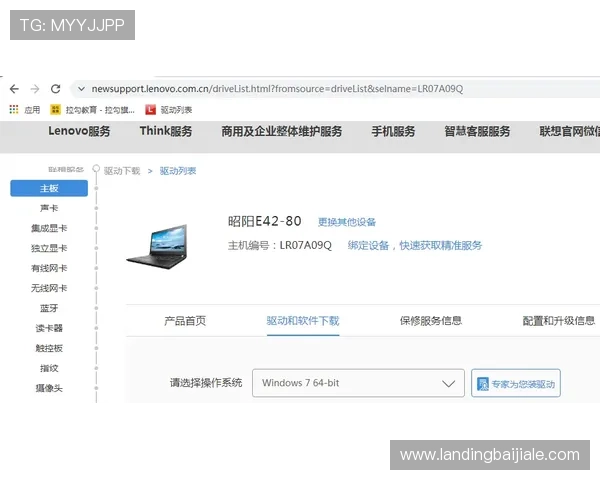600x480 pixels.
Task: Select 有线网卡 category in sidebar
Action: 49,268
